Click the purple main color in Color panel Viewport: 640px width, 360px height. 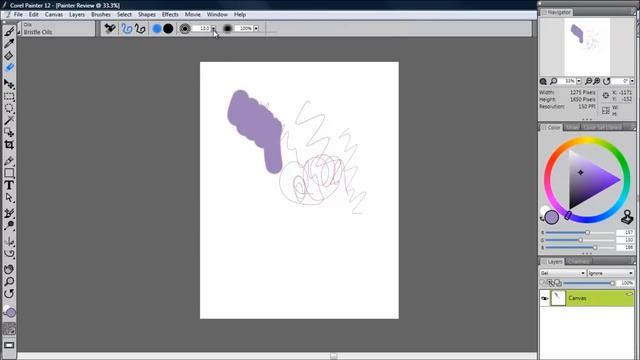pyautogui.click(x=552, y=217)
